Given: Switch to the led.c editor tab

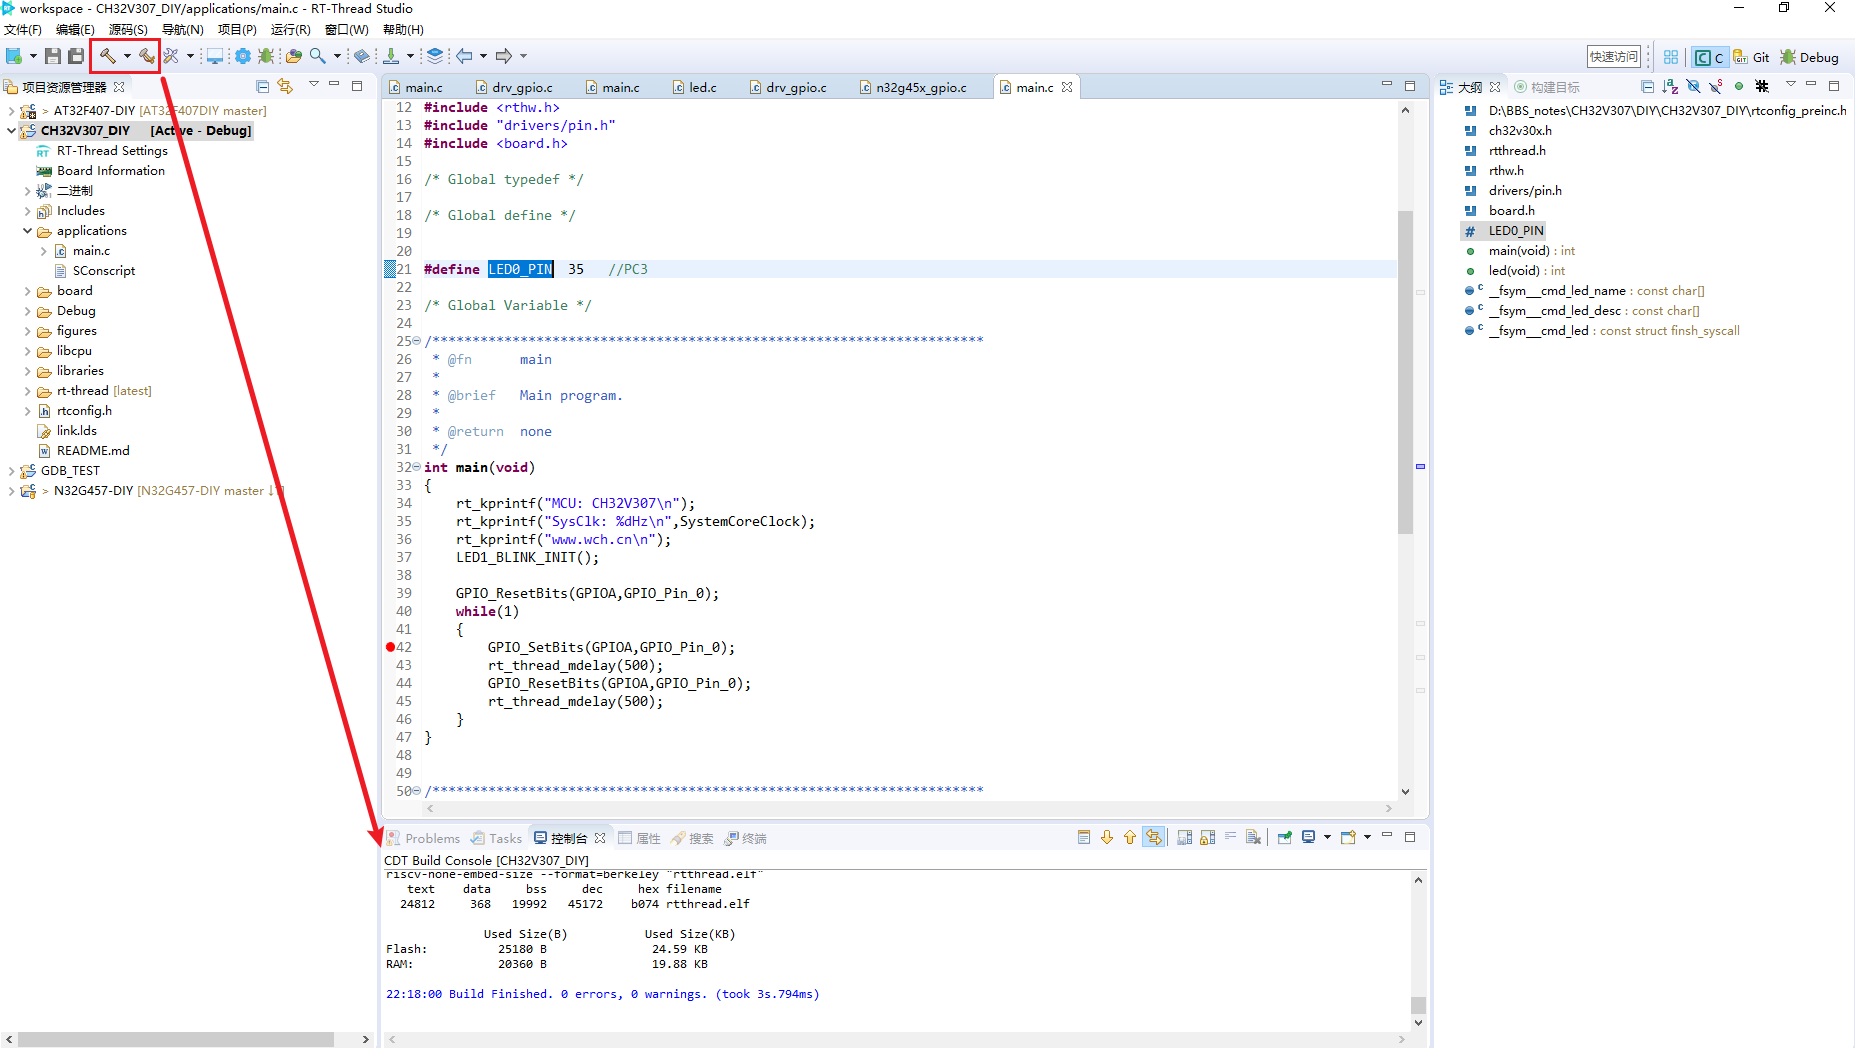Looking at the screenshot, I should pos(695,87).
